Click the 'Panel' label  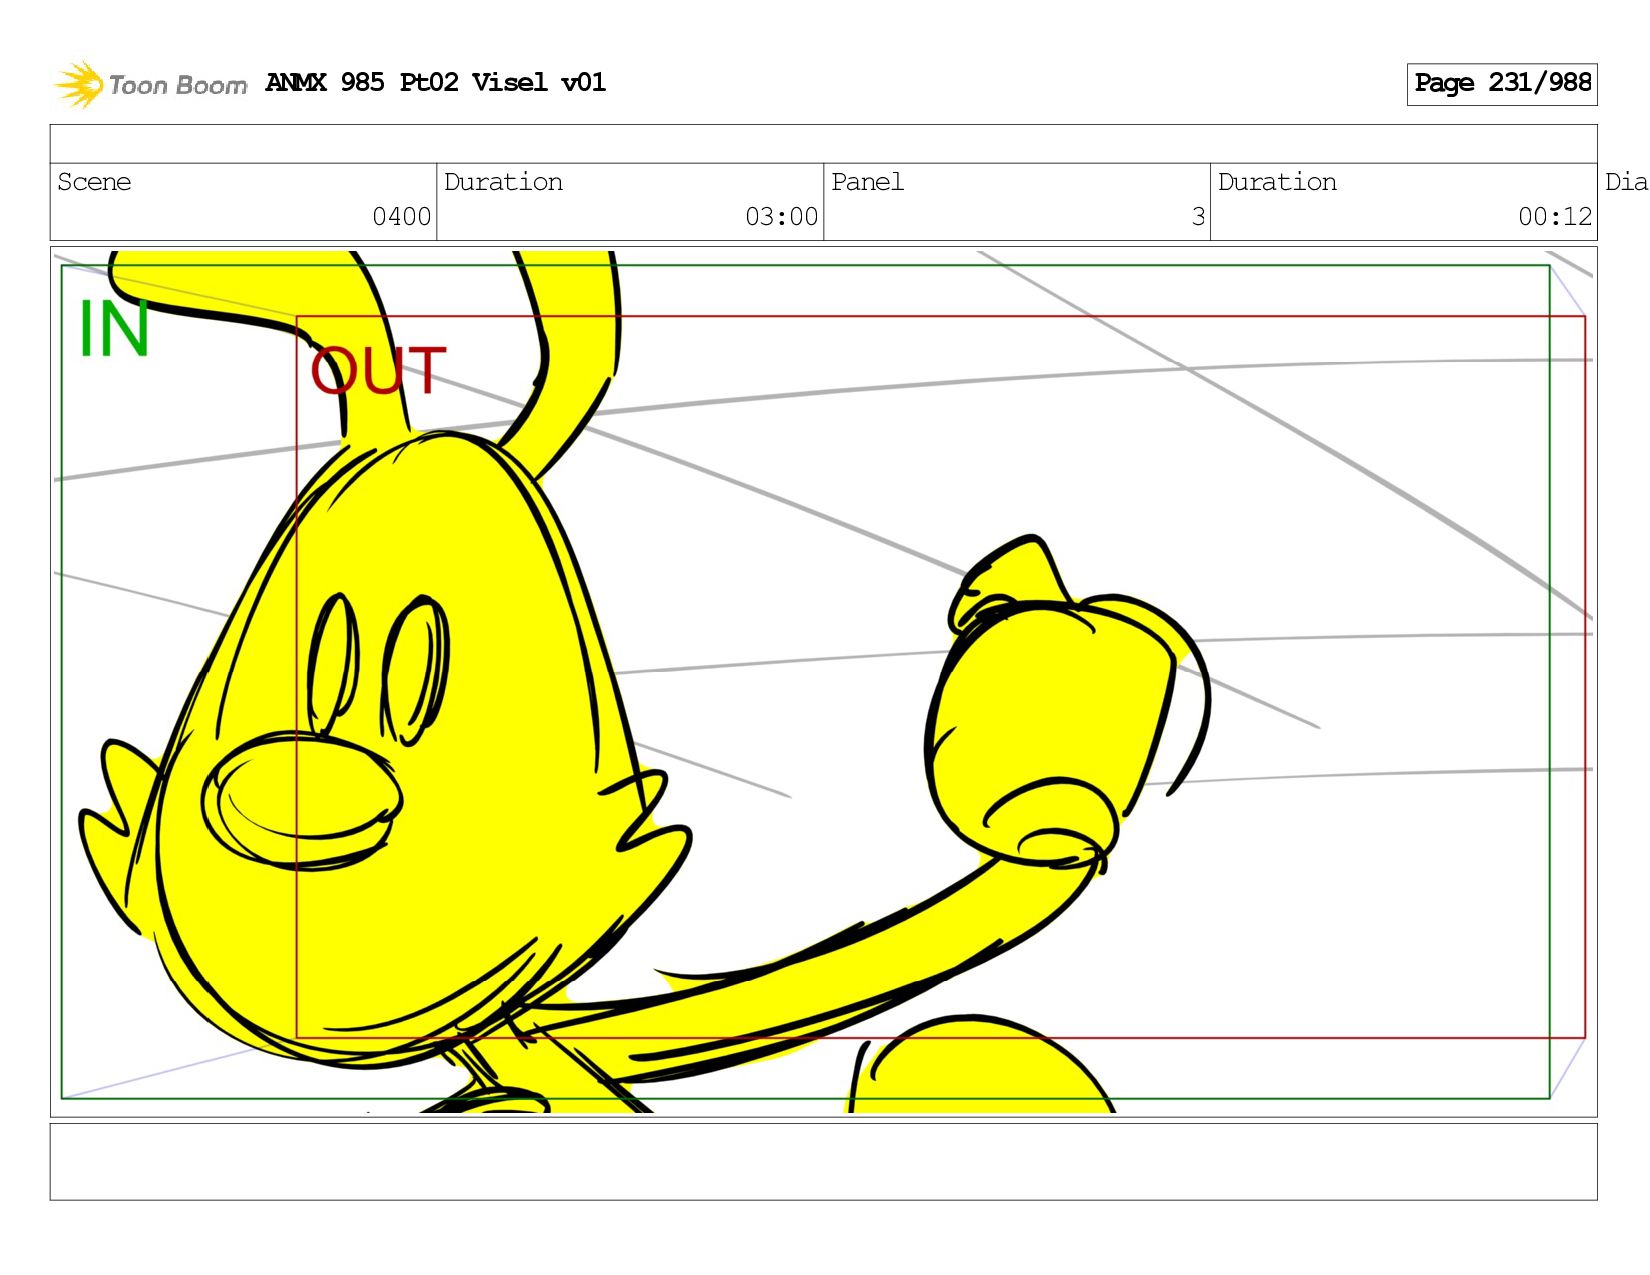(x=867, y=182)
